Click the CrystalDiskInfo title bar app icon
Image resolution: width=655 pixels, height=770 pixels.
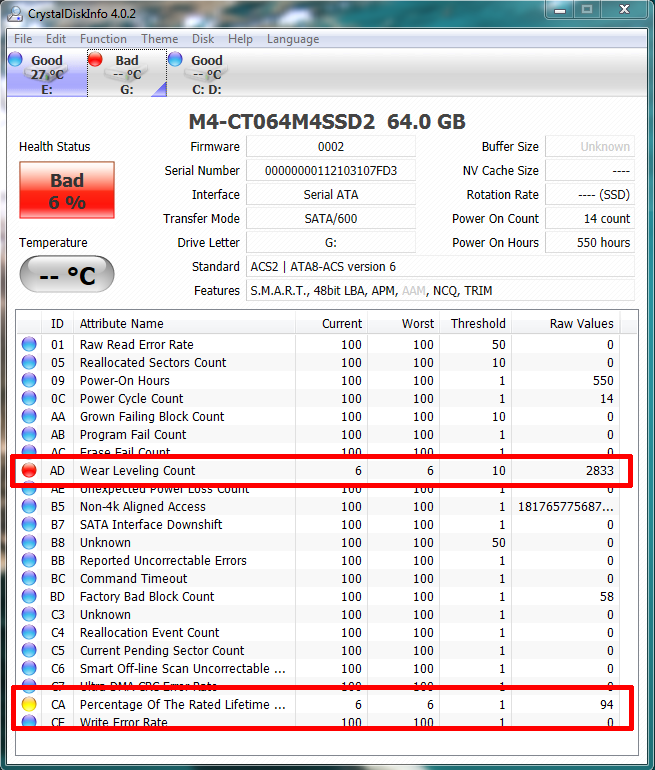click(x=16, y=13)
